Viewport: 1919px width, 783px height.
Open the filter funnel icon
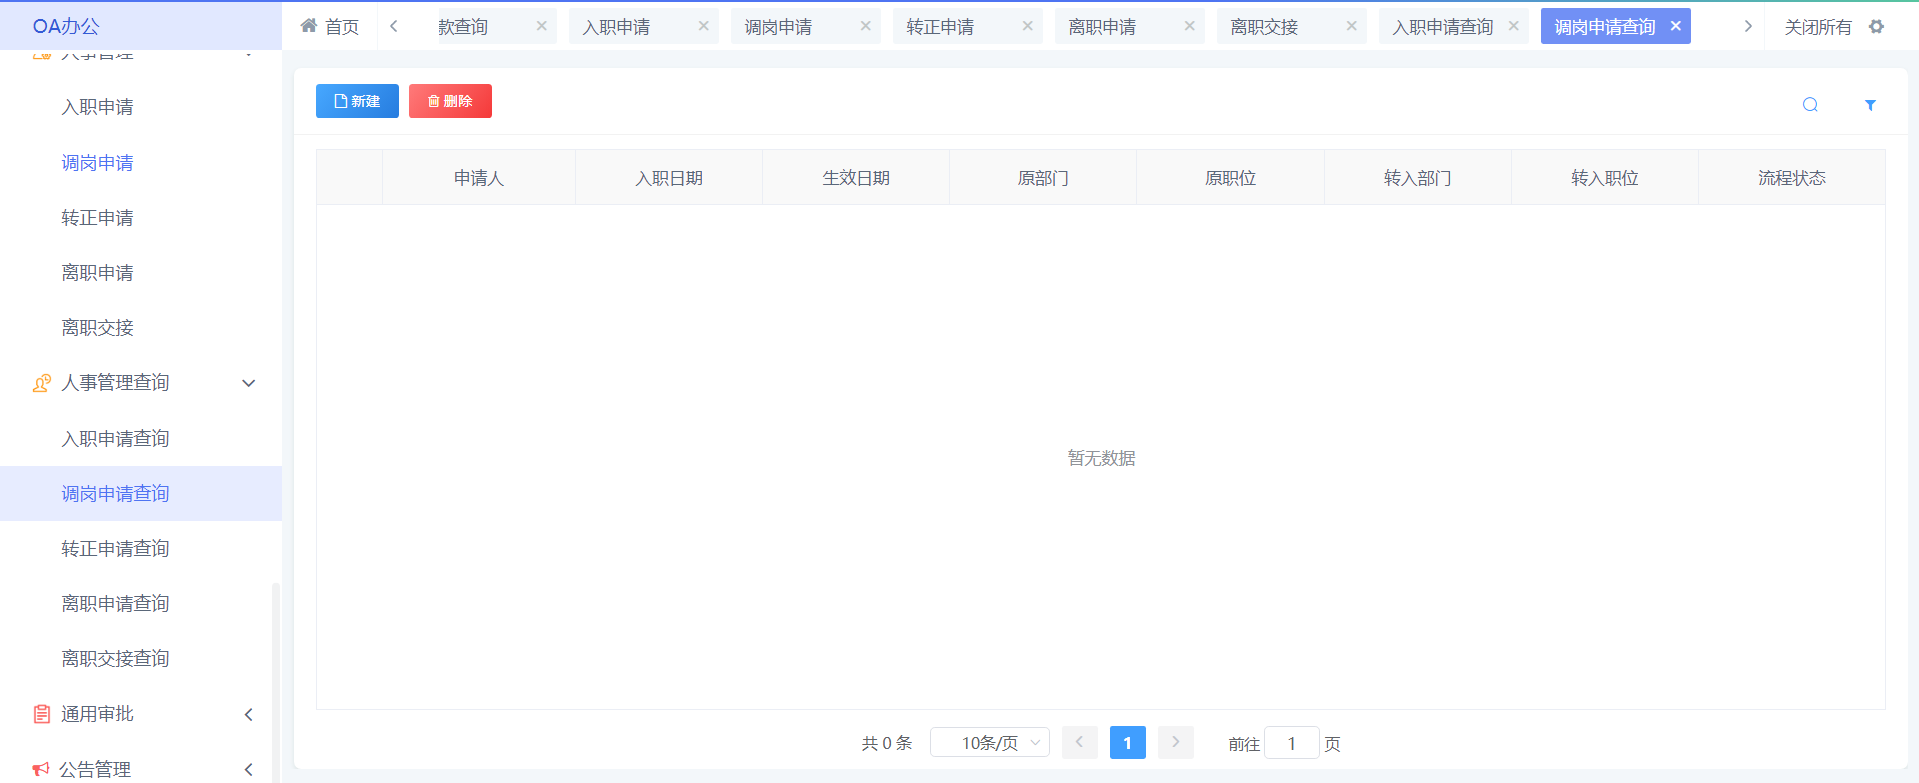(x=1870, y=105)
